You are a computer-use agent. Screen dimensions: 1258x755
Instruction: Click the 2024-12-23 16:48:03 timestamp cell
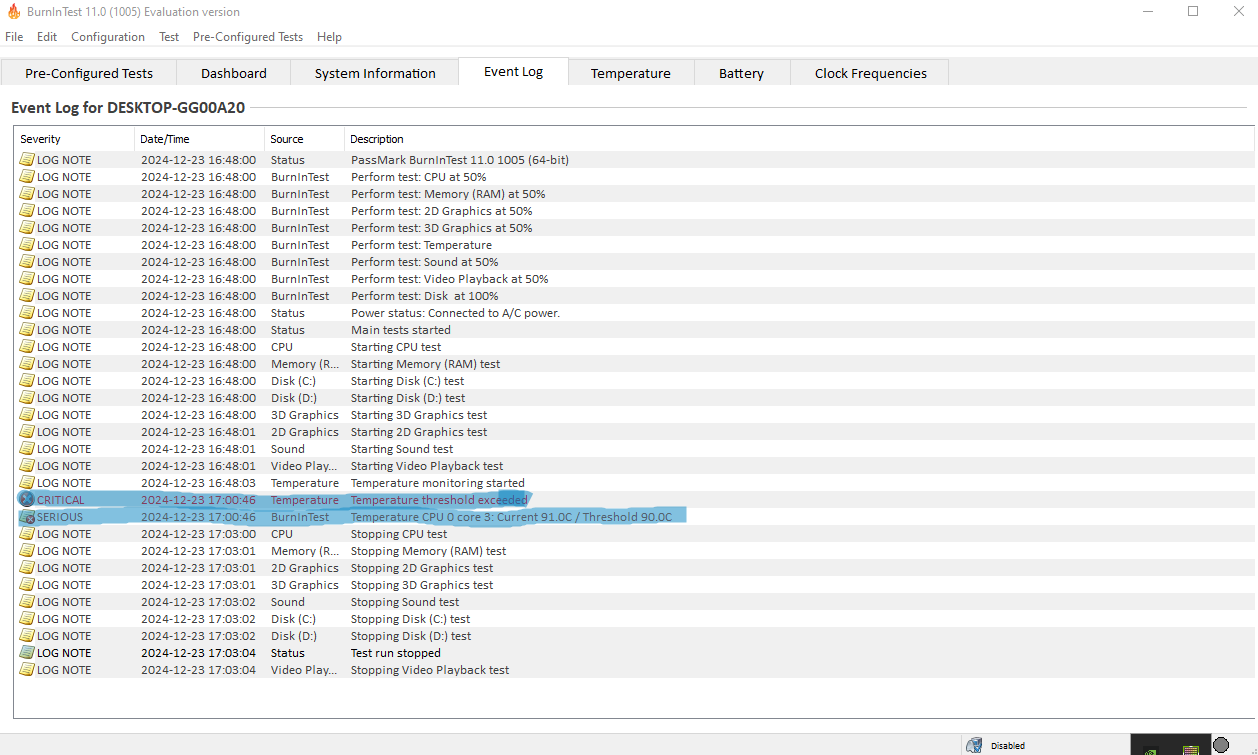tap(198, 483)
